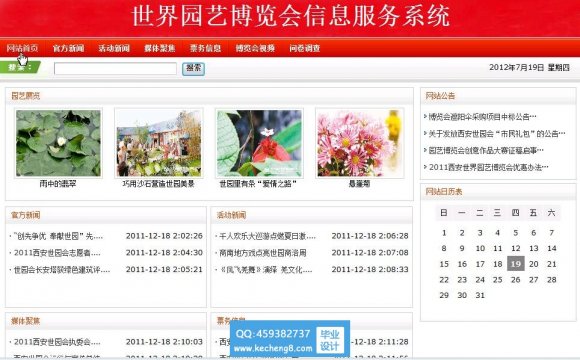This screenshot has height=360, width=580.
Task: Go to 媒体聚焦 in the navigation bar
Action: (x=160, y=48)
